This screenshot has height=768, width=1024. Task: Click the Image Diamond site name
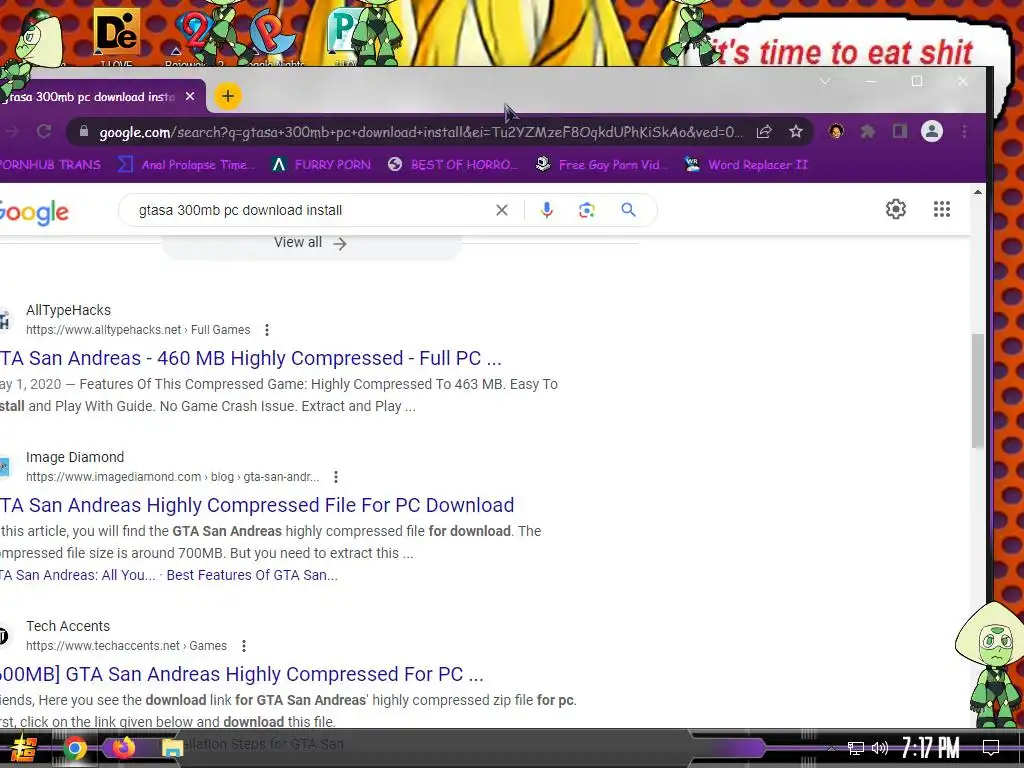(x=75, y=457)
